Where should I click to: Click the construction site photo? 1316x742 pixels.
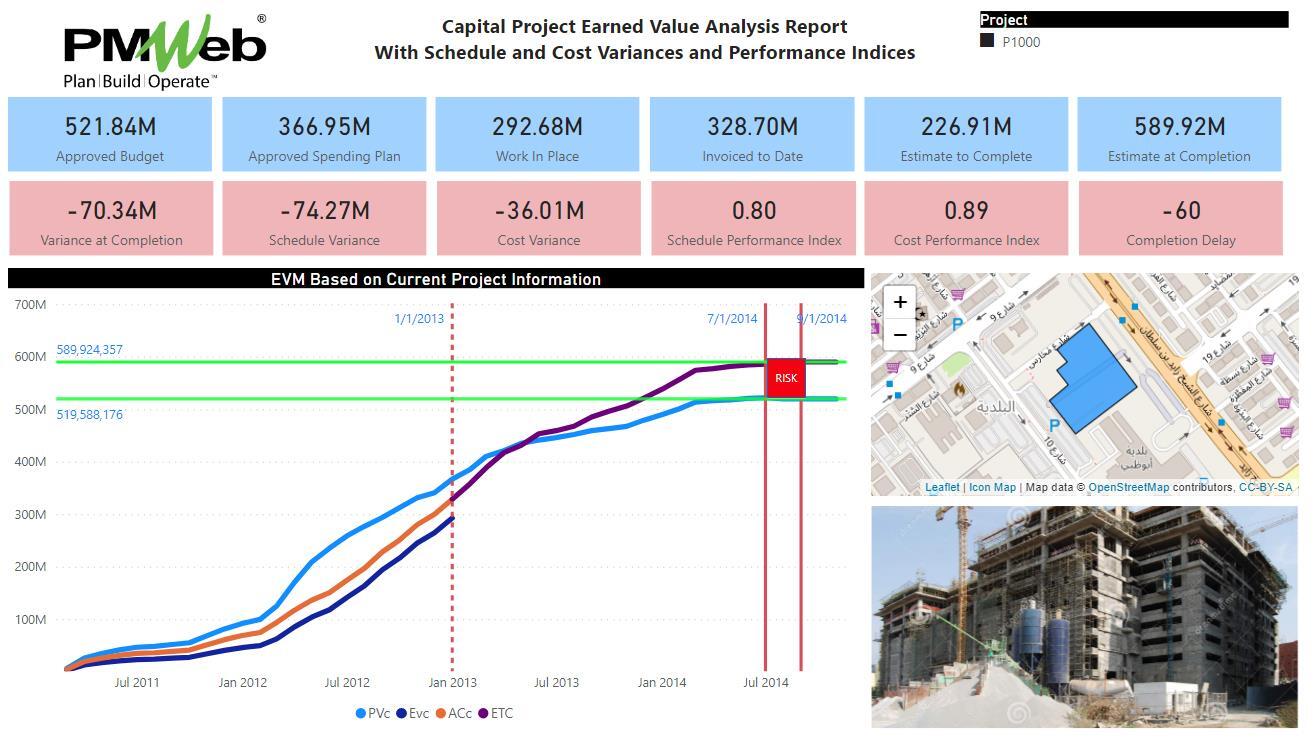1084,616
